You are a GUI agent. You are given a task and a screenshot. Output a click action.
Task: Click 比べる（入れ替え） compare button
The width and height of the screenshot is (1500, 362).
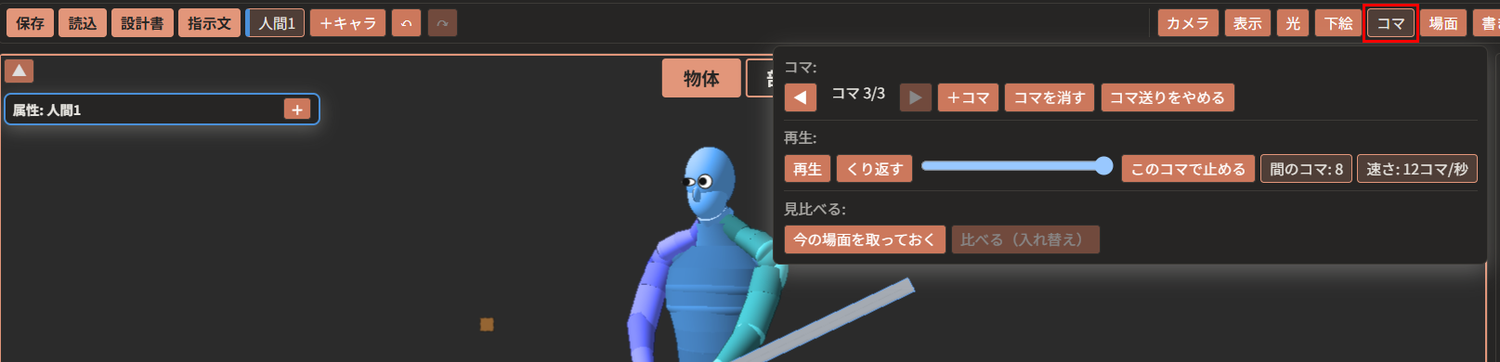(1026, 240)
